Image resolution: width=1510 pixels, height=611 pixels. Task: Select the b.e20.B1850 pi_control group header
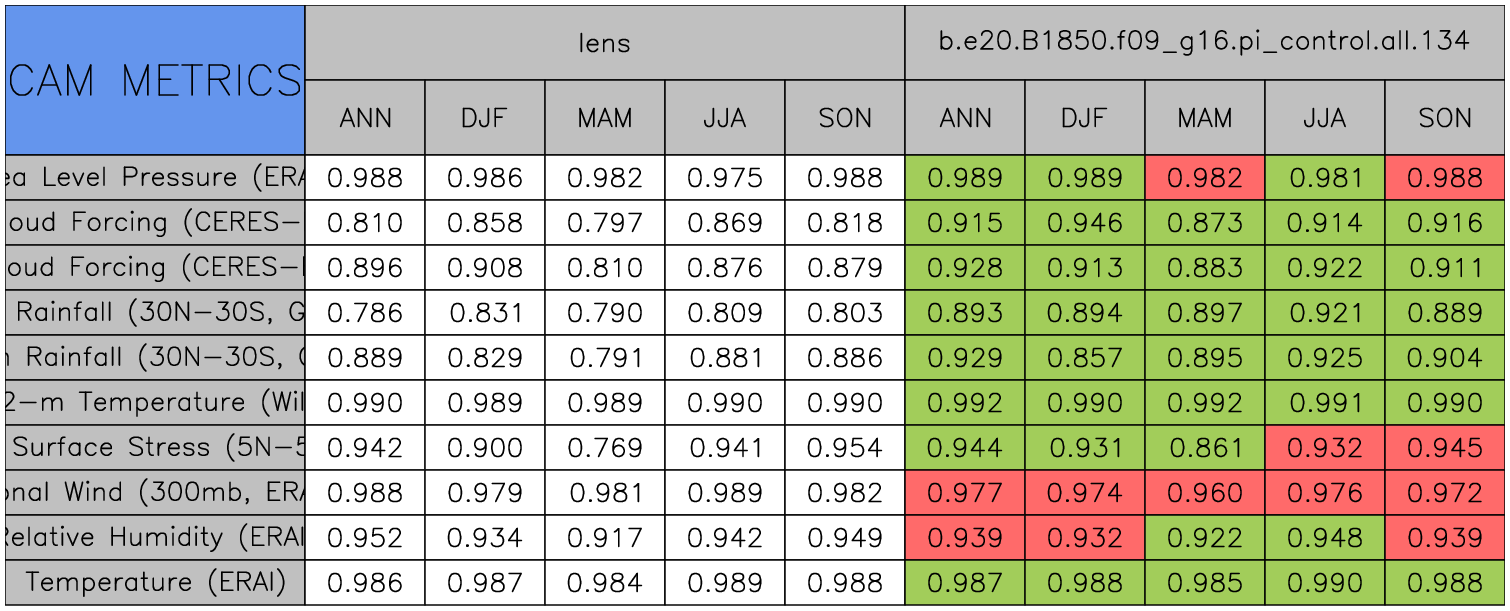tap(1204, 42)
